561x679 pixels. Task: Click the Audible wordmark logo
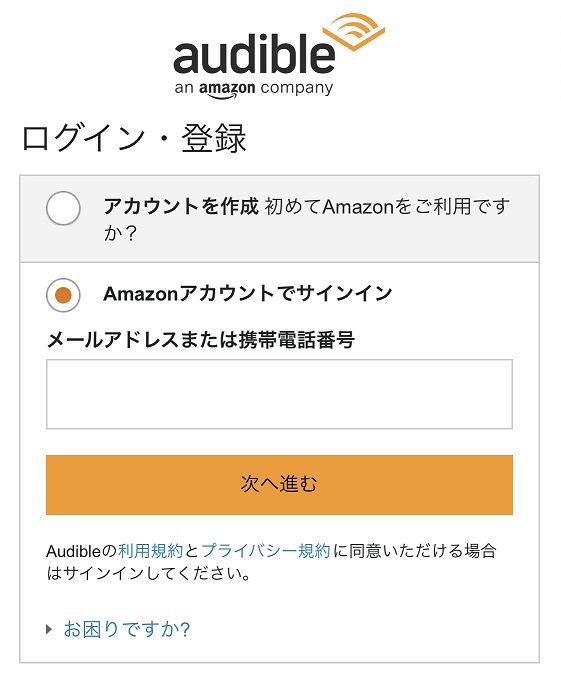point(254,53)
